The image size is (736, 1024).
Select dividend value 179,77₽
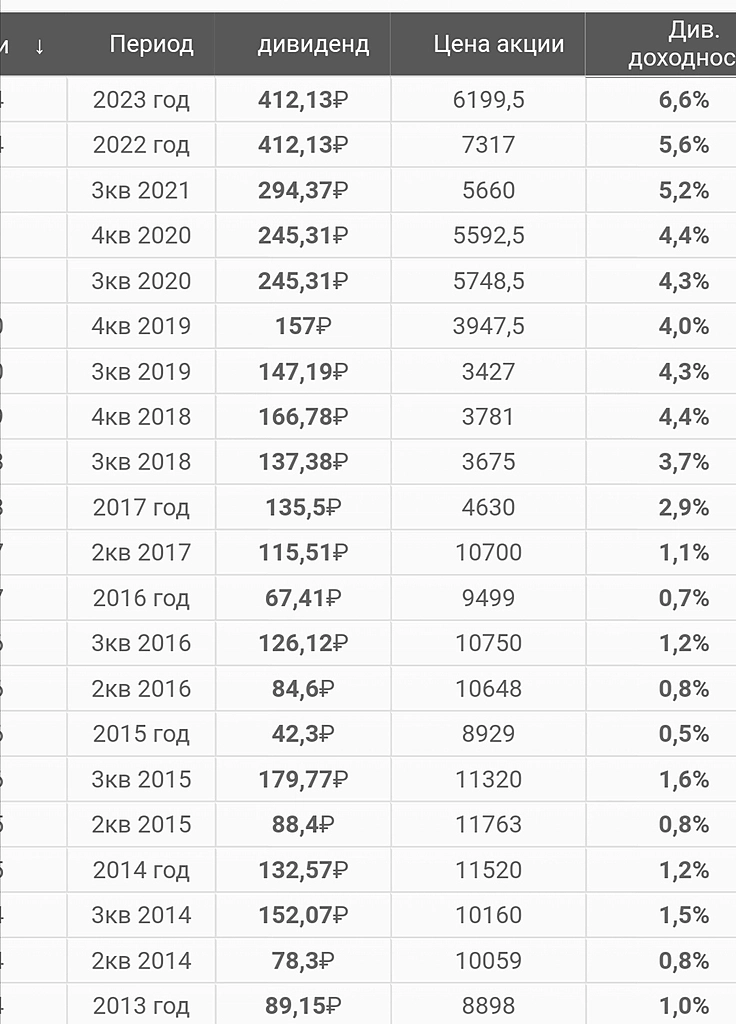303,779
